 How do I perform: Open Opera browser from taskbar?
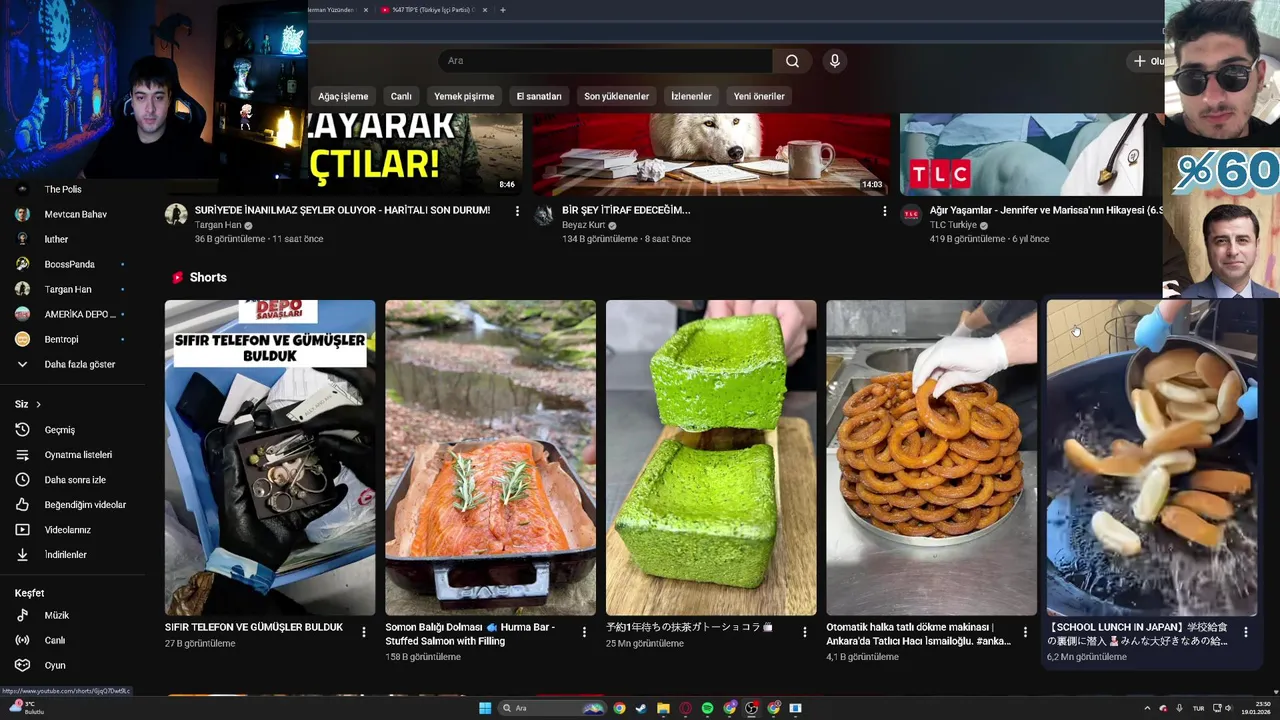tap(685, 708)
